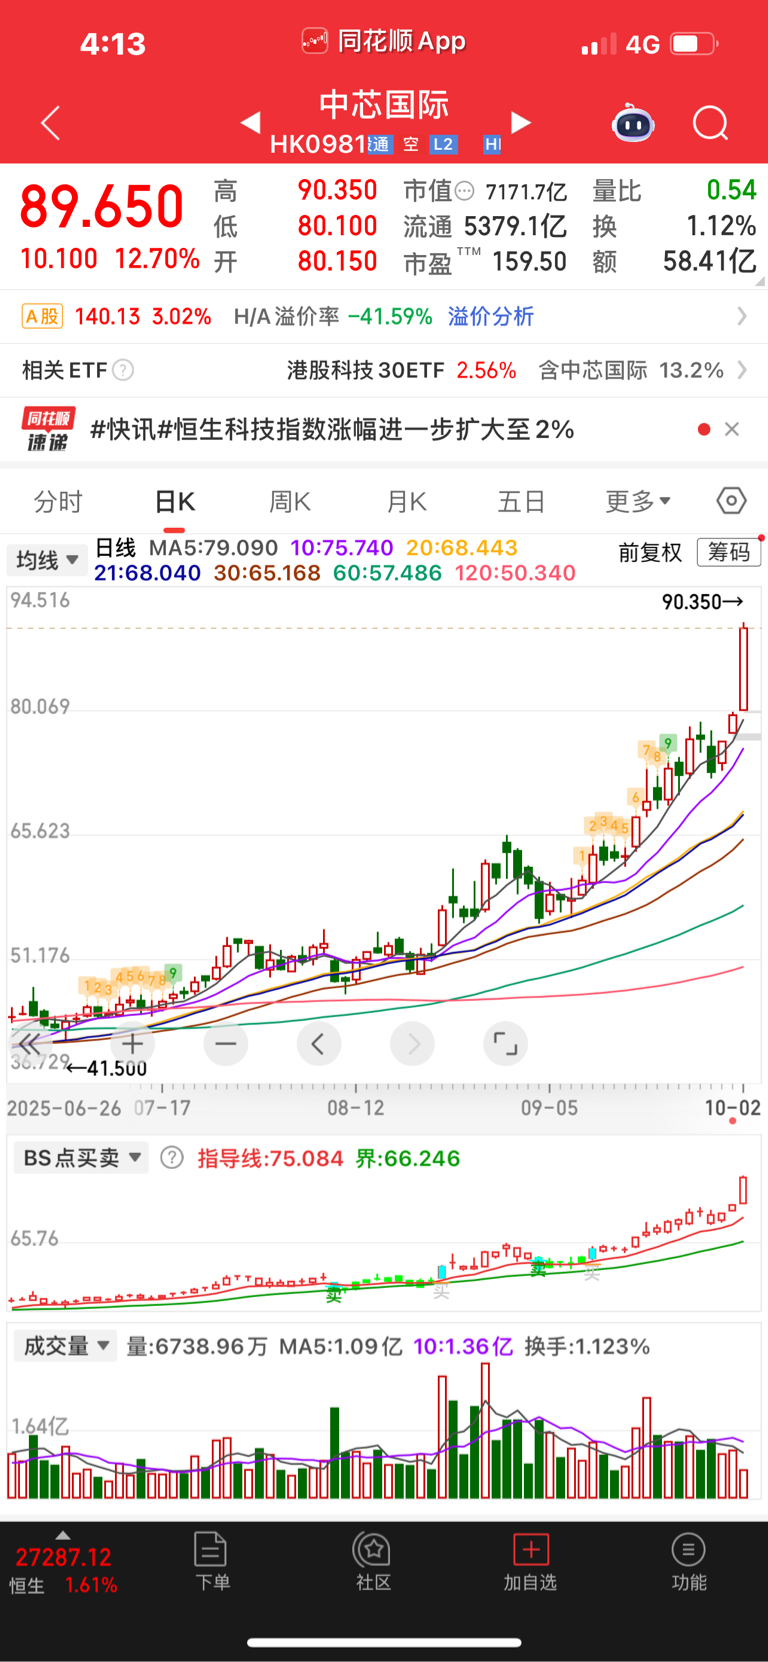Add stock via 加自选 icon
Image resolution: width=768 pixels, height=1662 pixels.
point(530,1562)
